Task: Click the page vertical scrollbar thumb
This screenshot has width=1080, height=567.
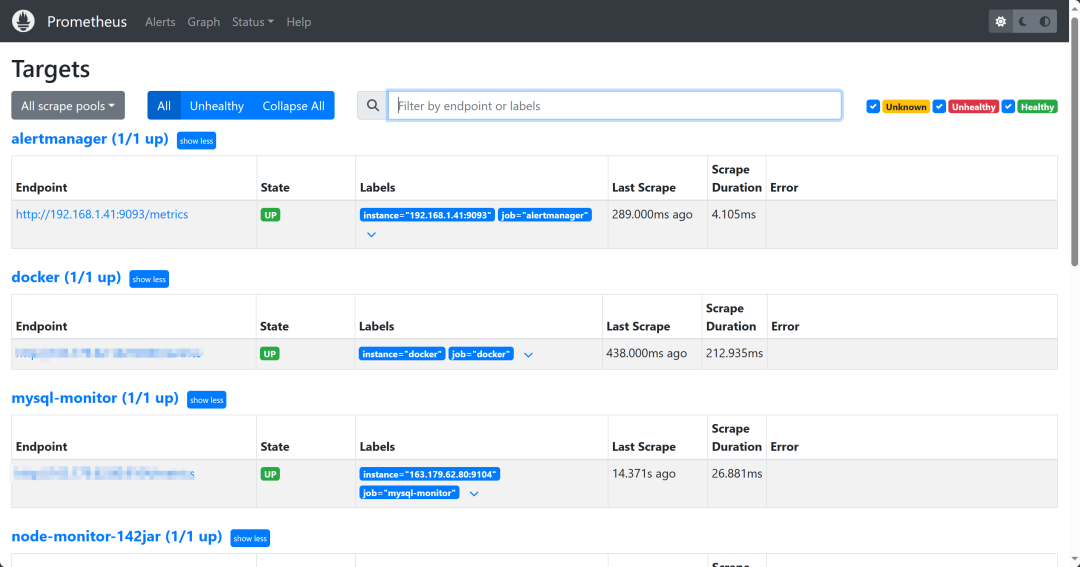Action: click(x=1074, y=141)
